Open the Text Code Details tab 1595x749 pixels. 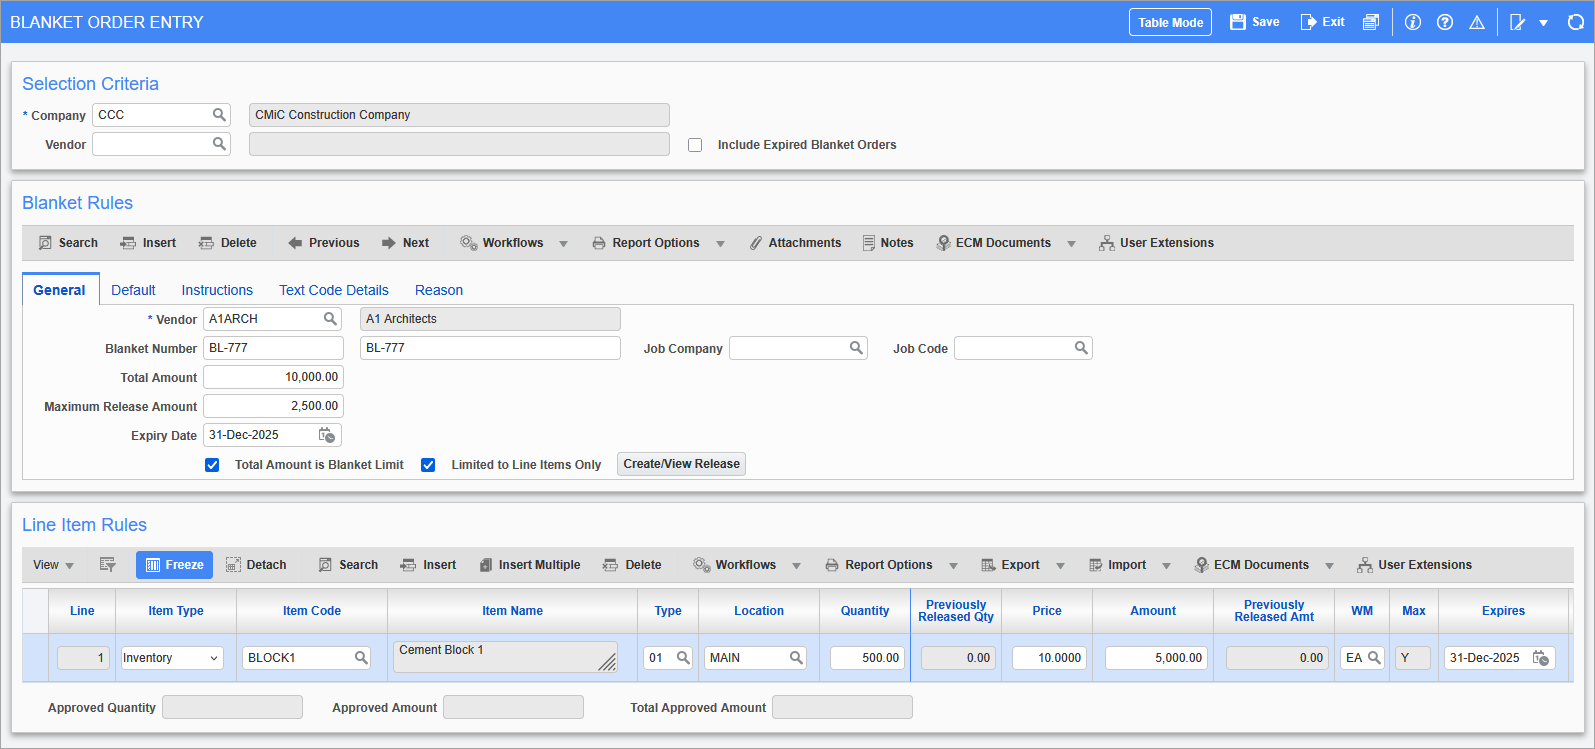(334, 290)
